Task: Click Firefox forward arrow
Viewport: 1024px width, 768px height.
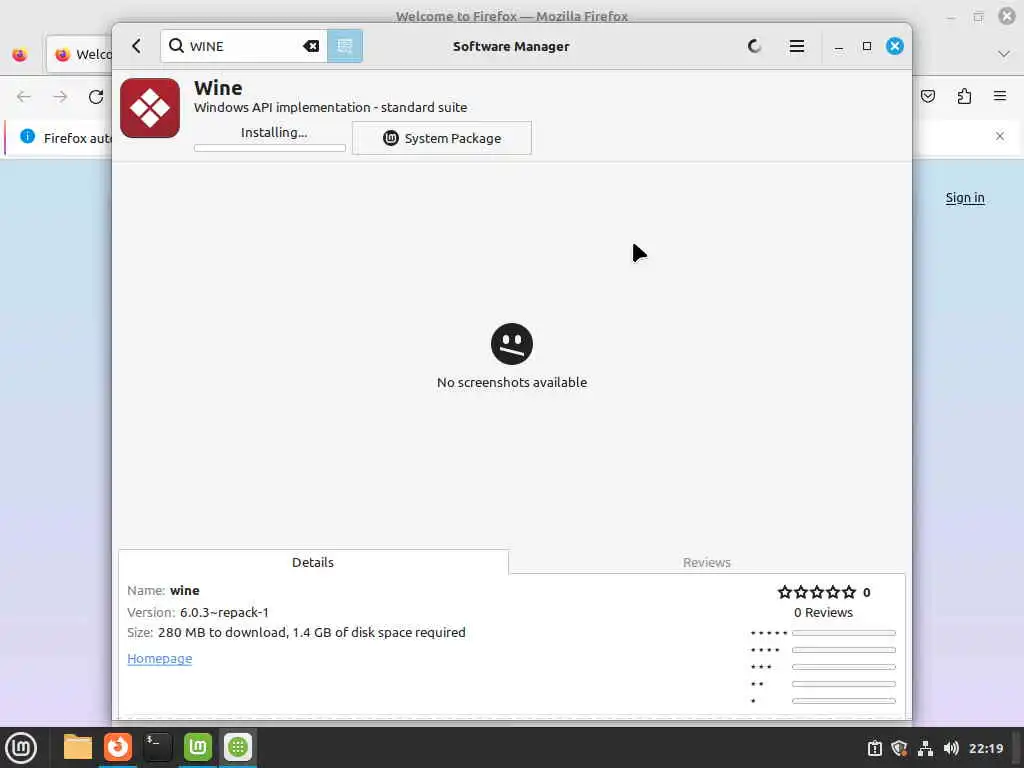Action: tap(60, 97)
